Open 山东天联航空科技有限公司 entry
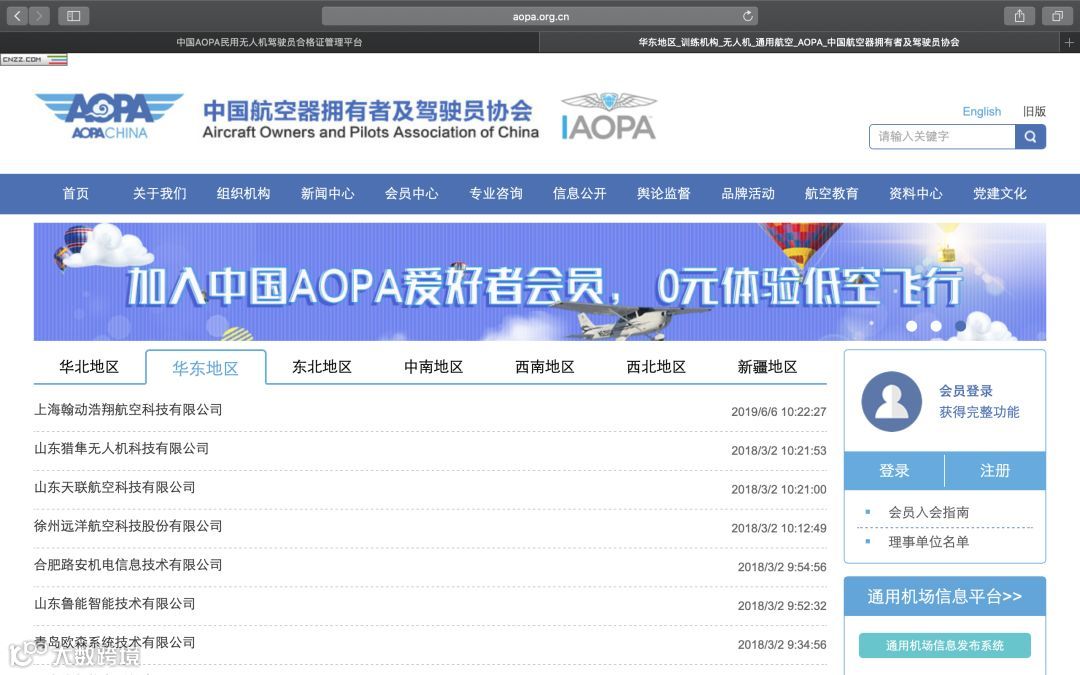Image resolution: width=1080 pixels, height=675 pixels. [x=114, y=487]
